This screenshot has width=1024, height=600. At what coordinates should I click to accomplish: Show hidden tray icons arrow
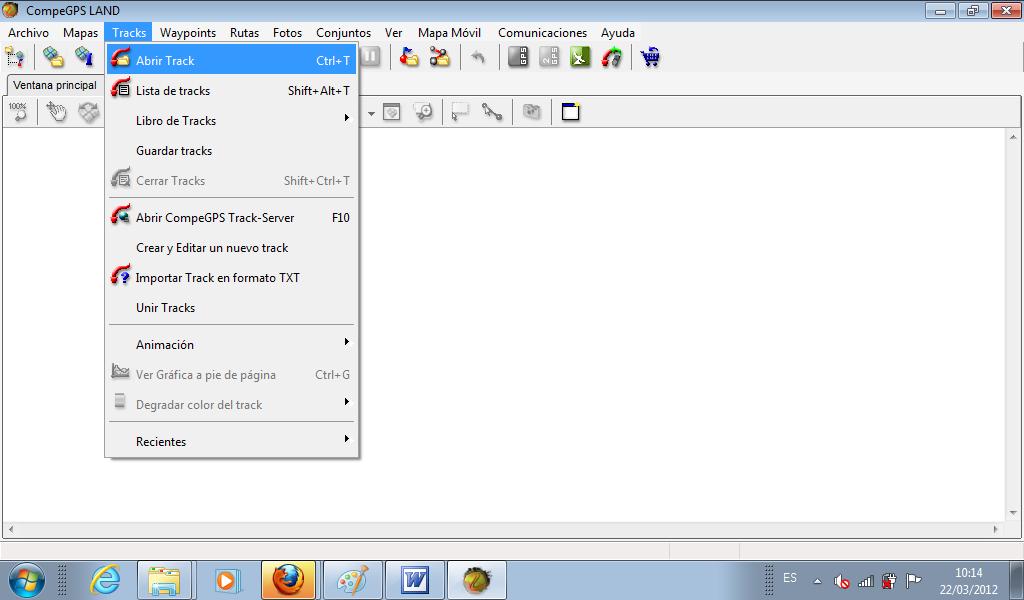(817, 580)
